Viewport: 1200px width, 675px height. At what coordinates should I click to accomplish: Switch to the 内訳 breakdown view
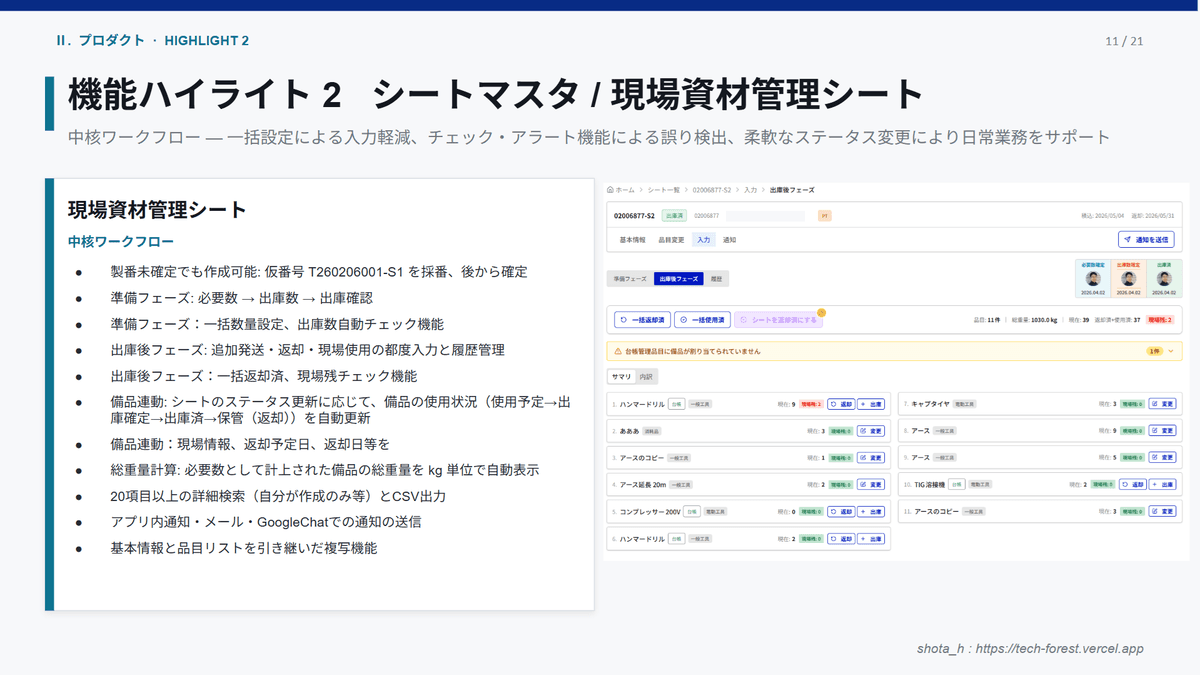coord(646,377)
